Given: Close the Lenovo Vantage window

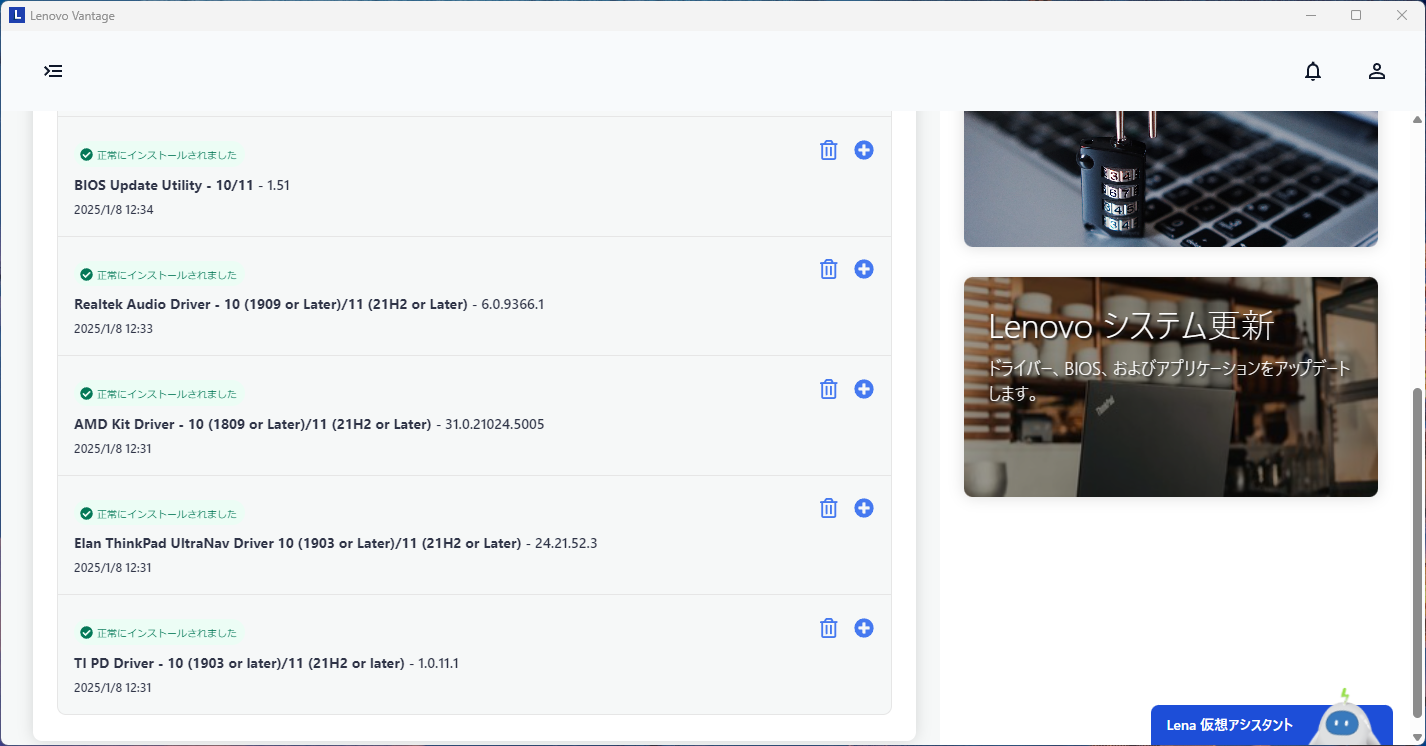Looking at the screenshot, I should coord(1402,15).
